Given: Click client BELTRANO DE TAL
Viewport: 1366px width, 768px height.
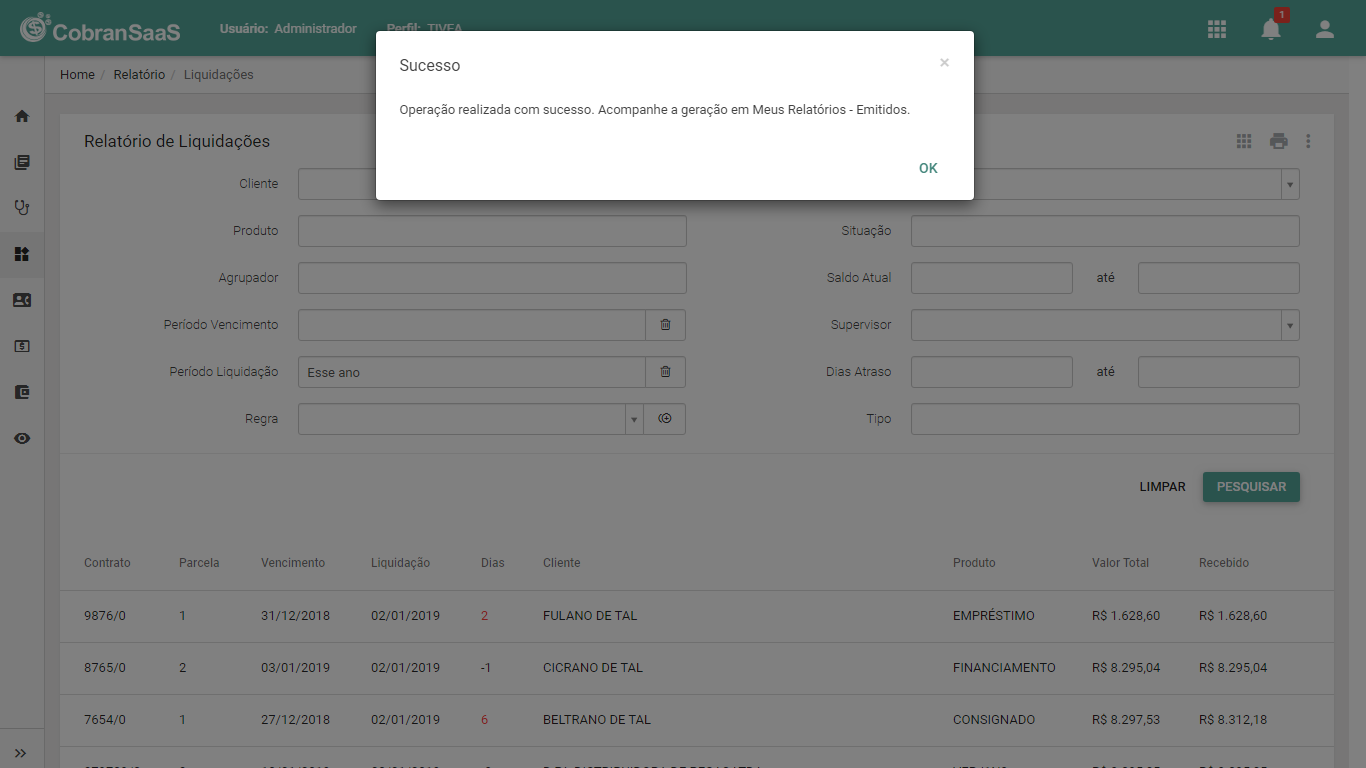Looking at the screenshot, I should [x=597, y=720].
